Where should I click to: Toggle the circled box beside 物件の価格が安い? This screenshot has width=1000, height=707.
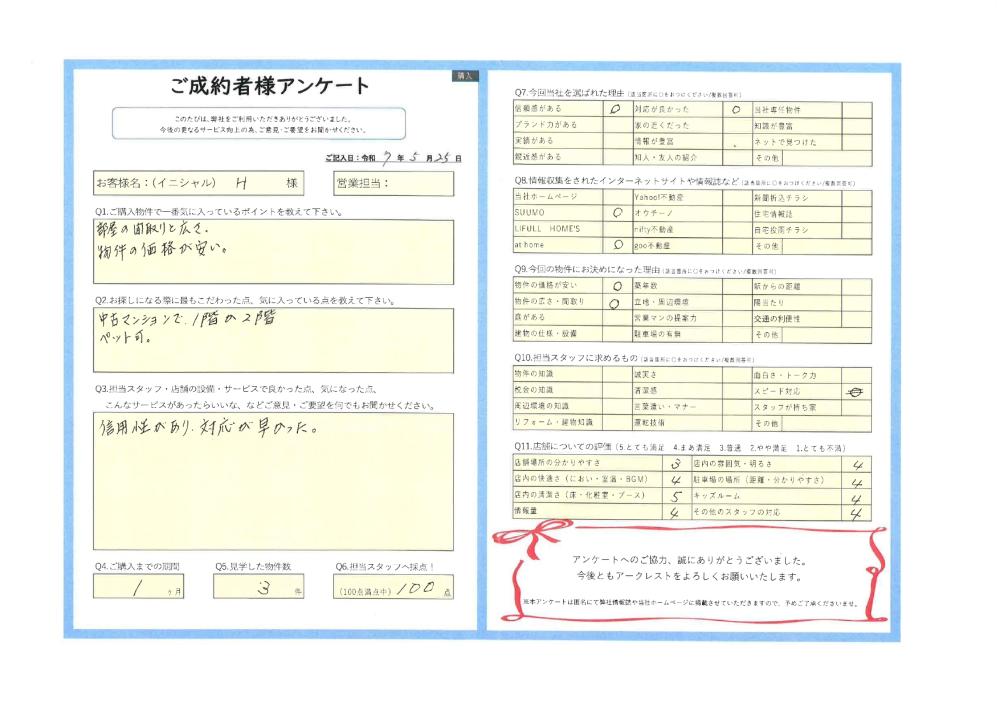(617, 286)
